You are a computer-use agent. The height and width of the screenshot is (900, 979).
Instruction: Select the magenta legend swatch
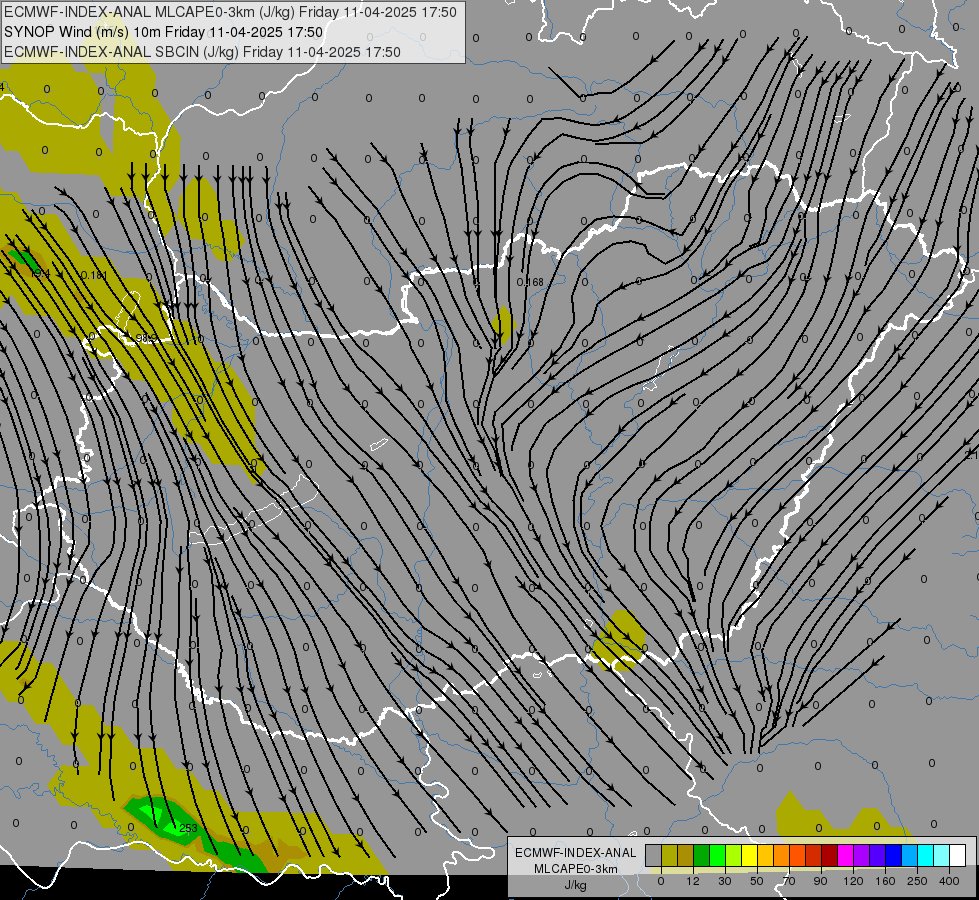coord(845,856)
